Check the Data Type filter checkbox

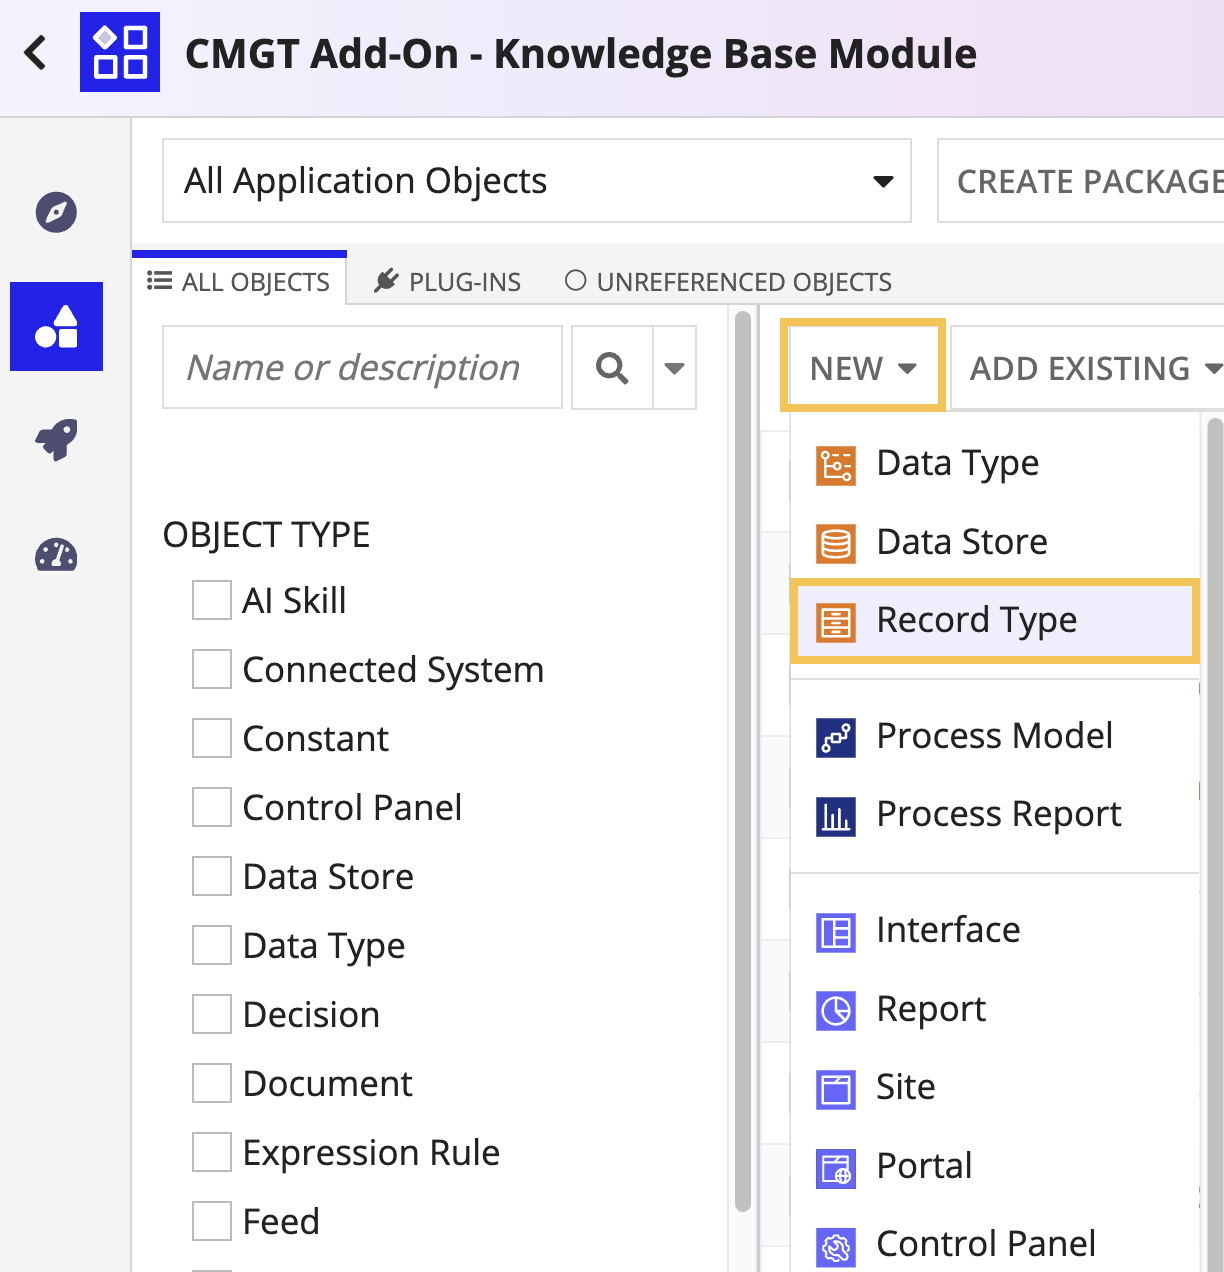coord(212,945)
